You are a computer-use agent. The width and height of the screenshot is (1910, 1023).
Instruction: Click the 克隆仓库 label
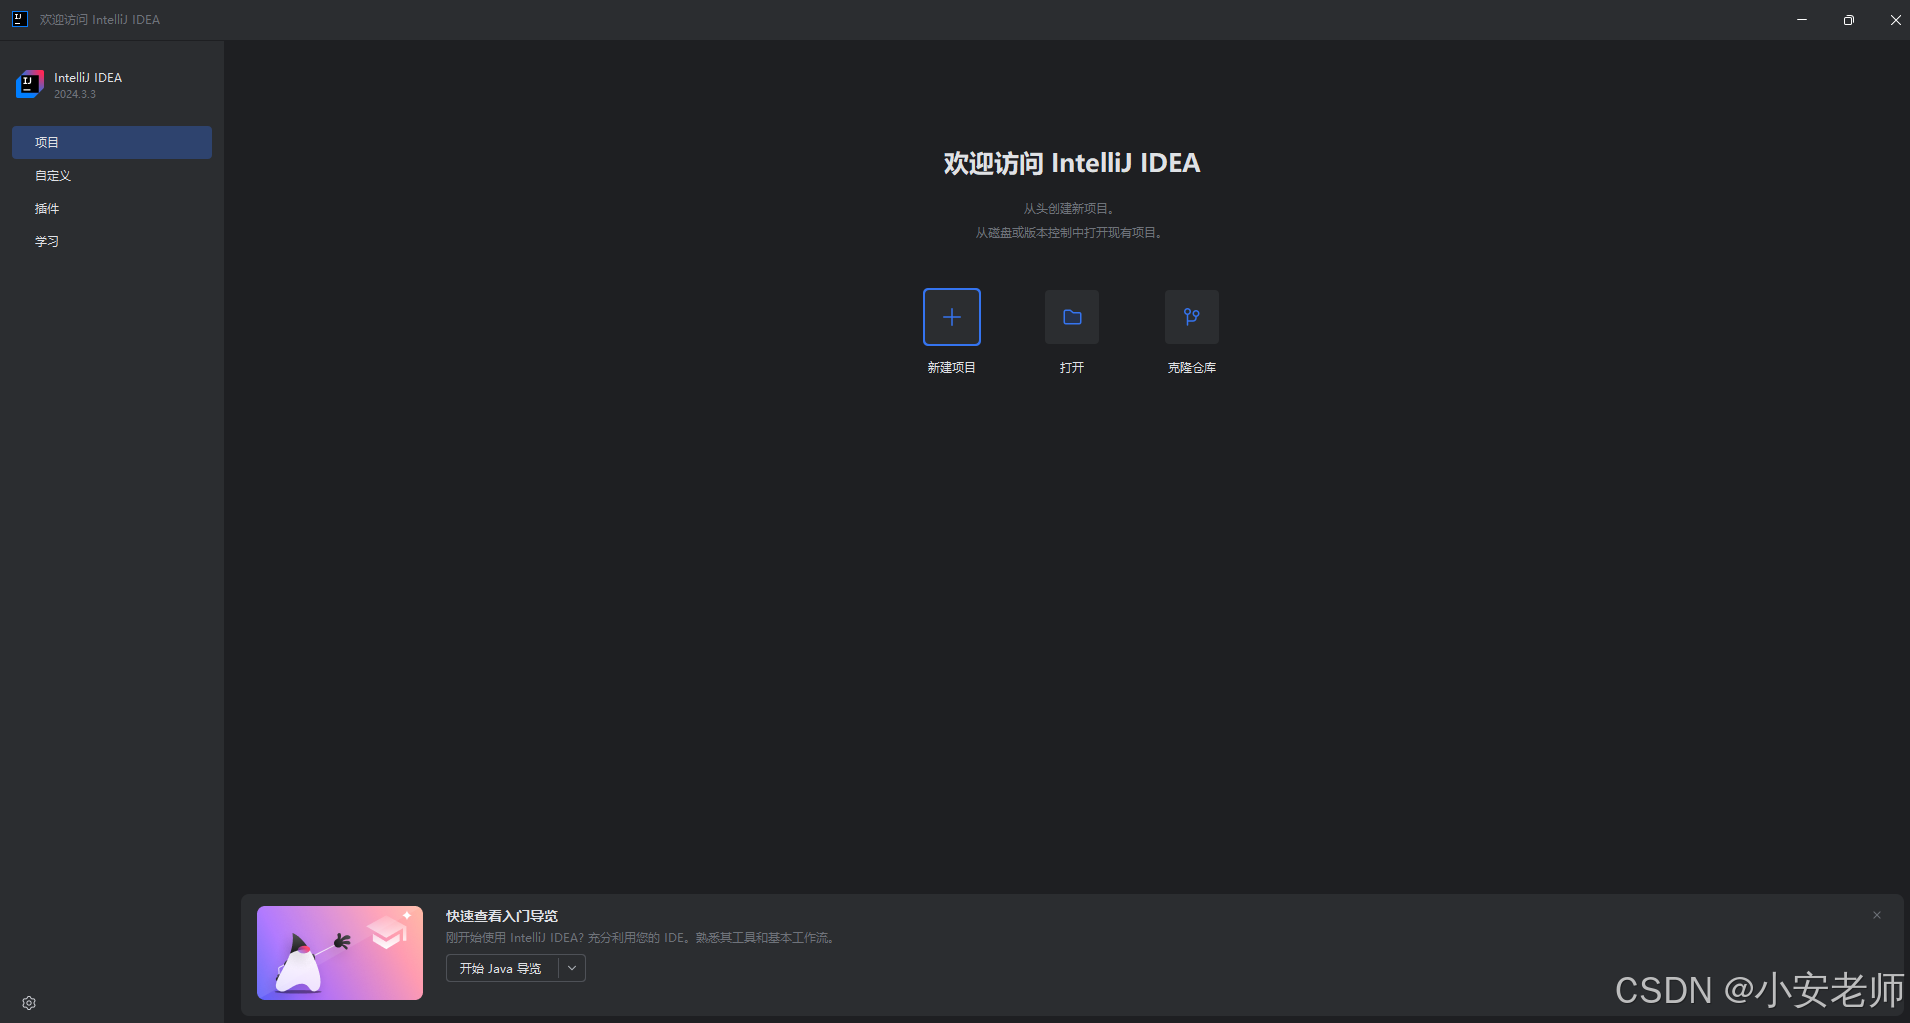click(x=1191, y=368)
